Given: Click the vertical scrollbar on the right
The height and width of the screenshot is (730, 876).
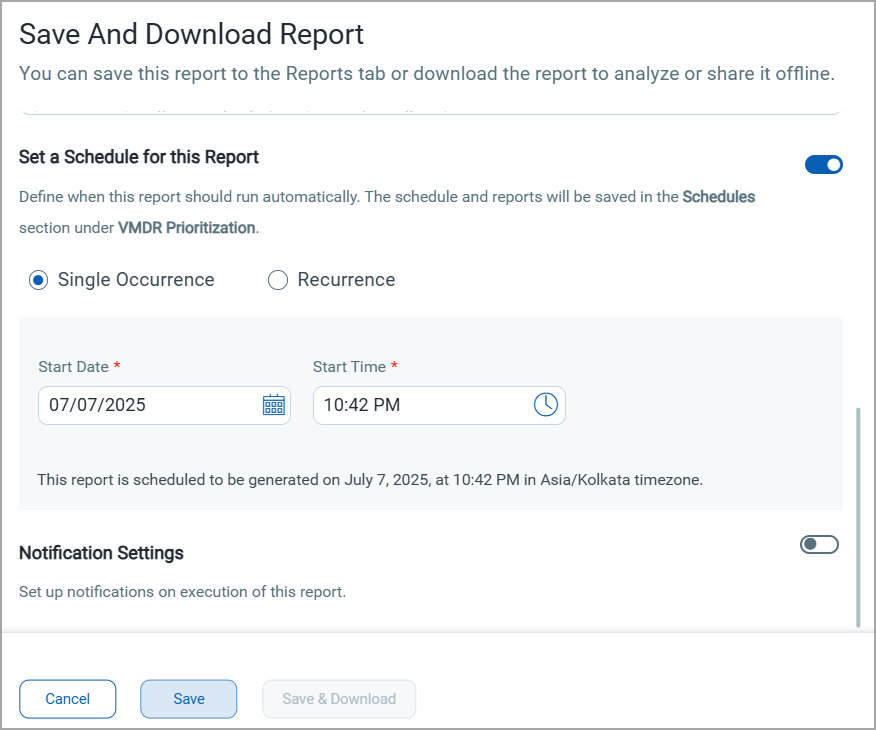Looking at the screenshot, I should point(858,516).
